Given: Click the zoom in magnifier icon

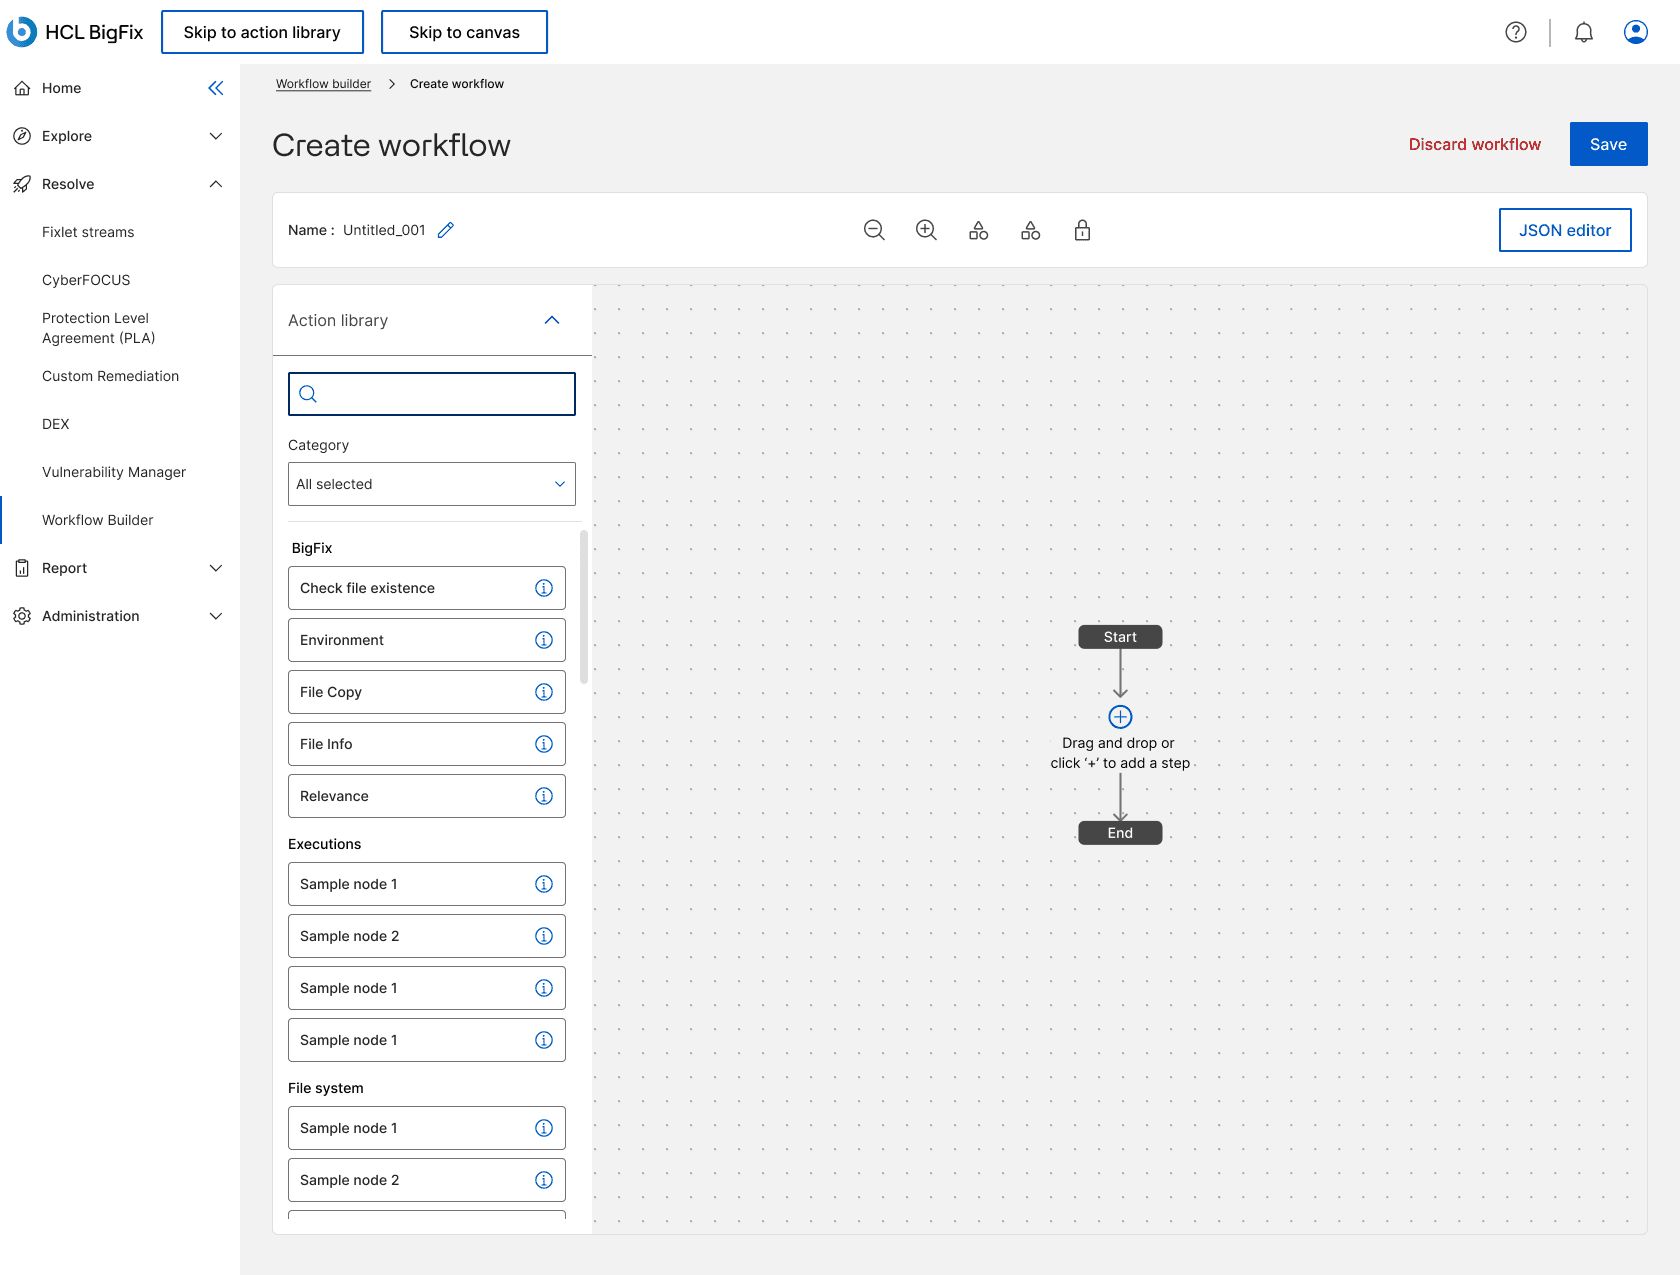Looking at the screenshot, I should (926, 230).
